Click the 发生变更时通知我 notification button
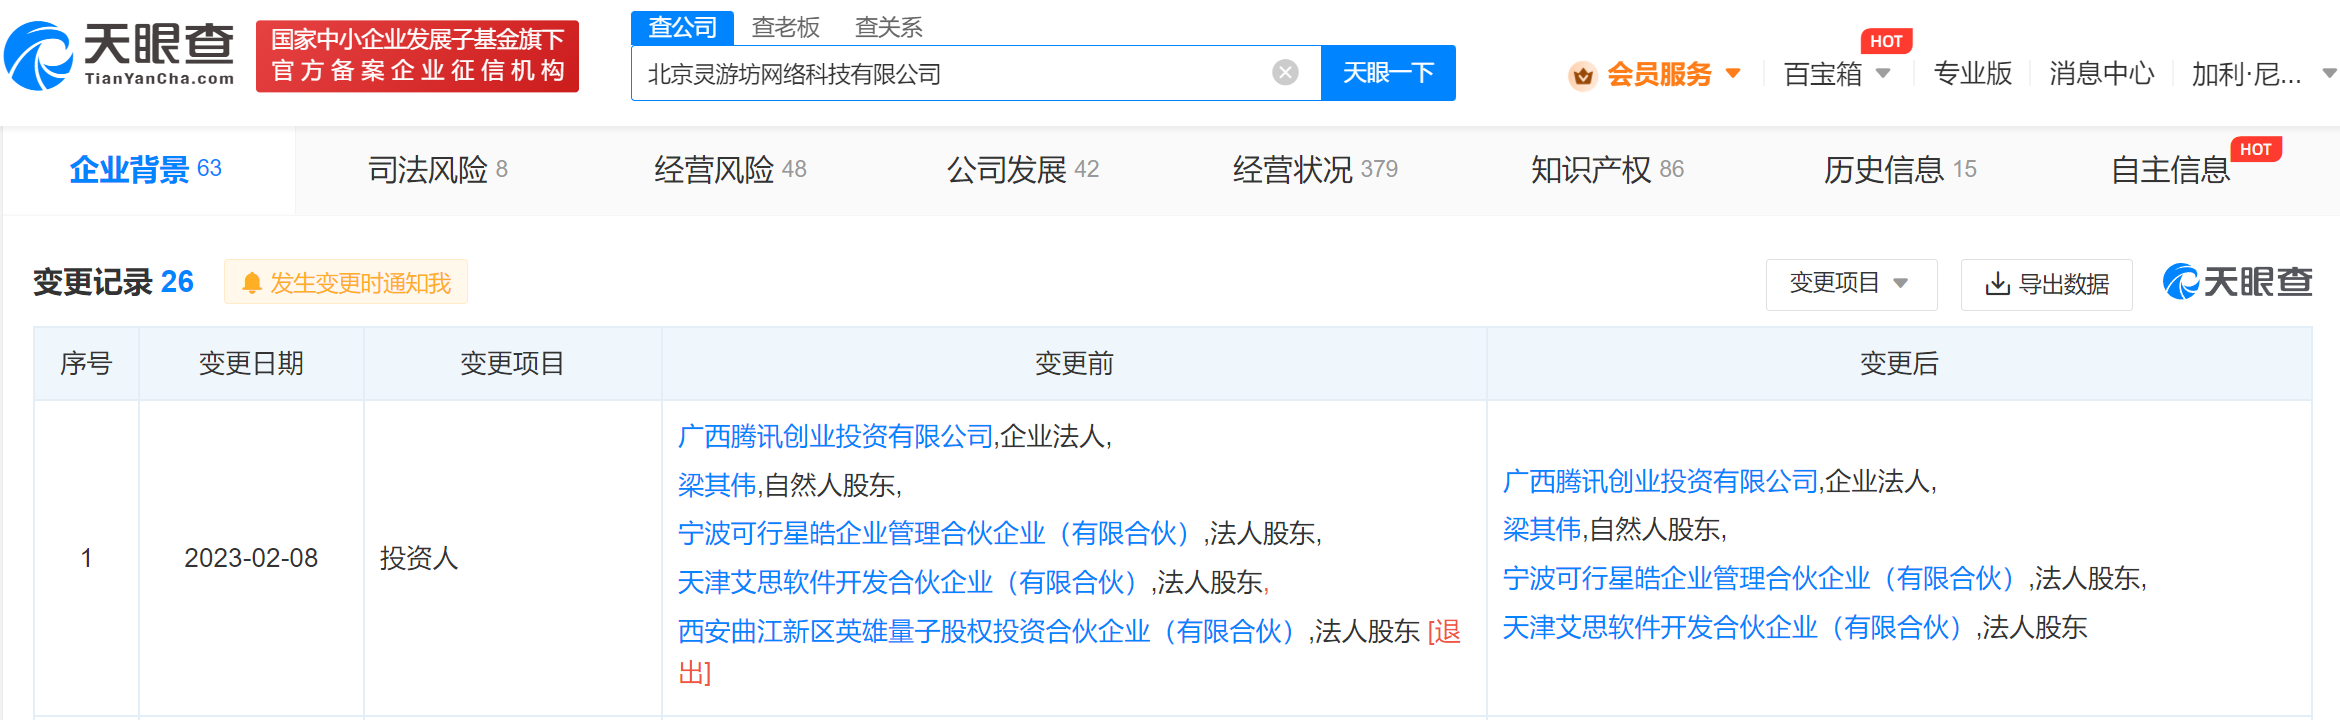The image size is (2340, 720). coord(346,283)
